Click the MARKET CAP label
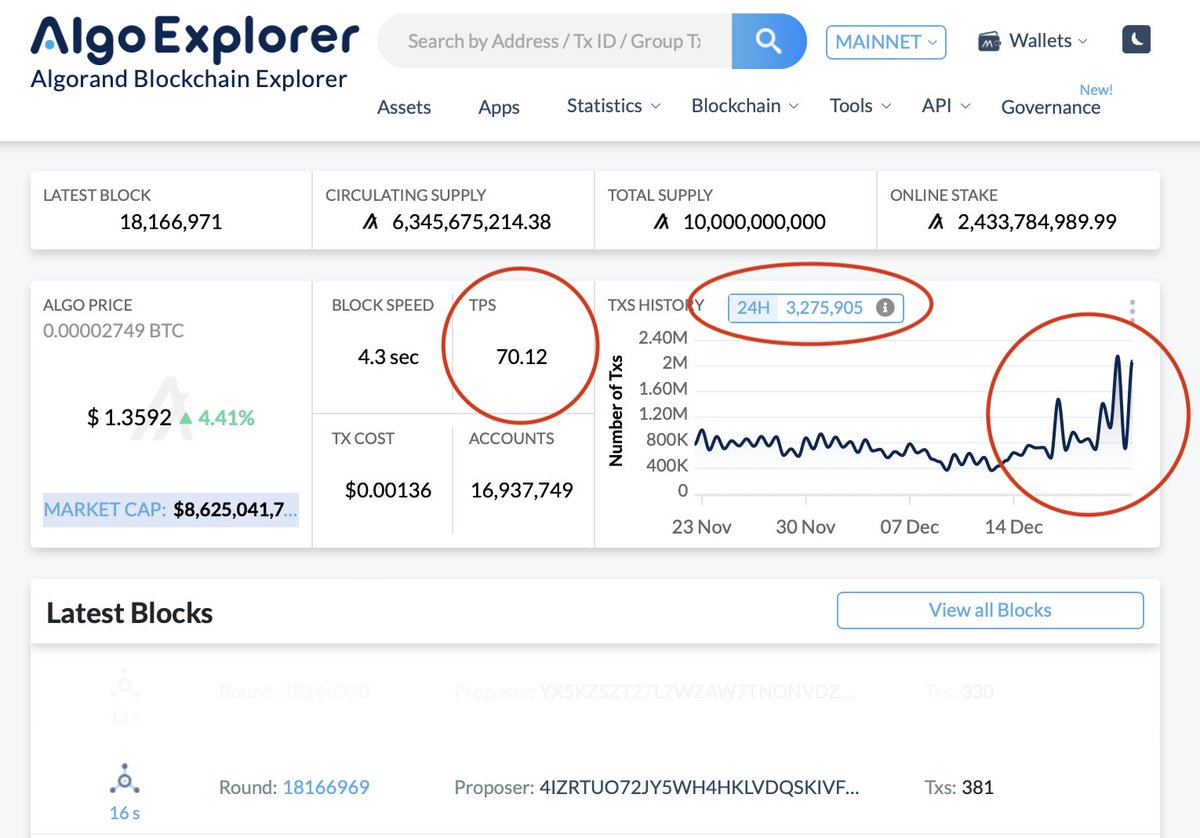 click(104, 510)
